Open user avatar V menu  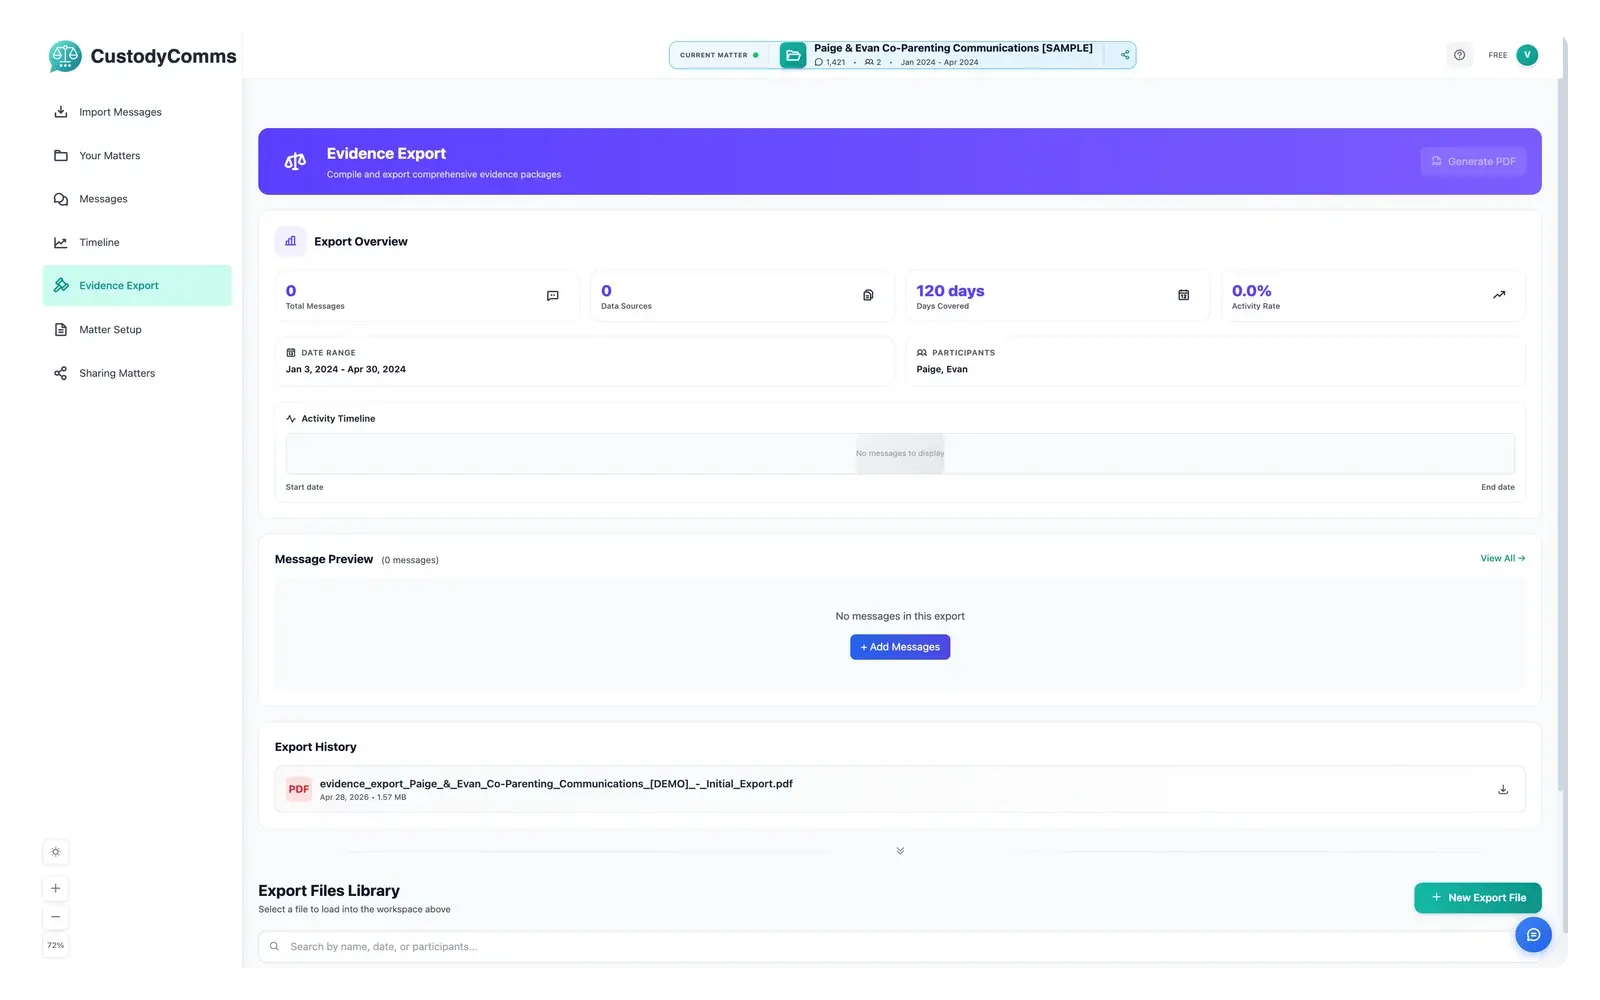coord(1527,55)
